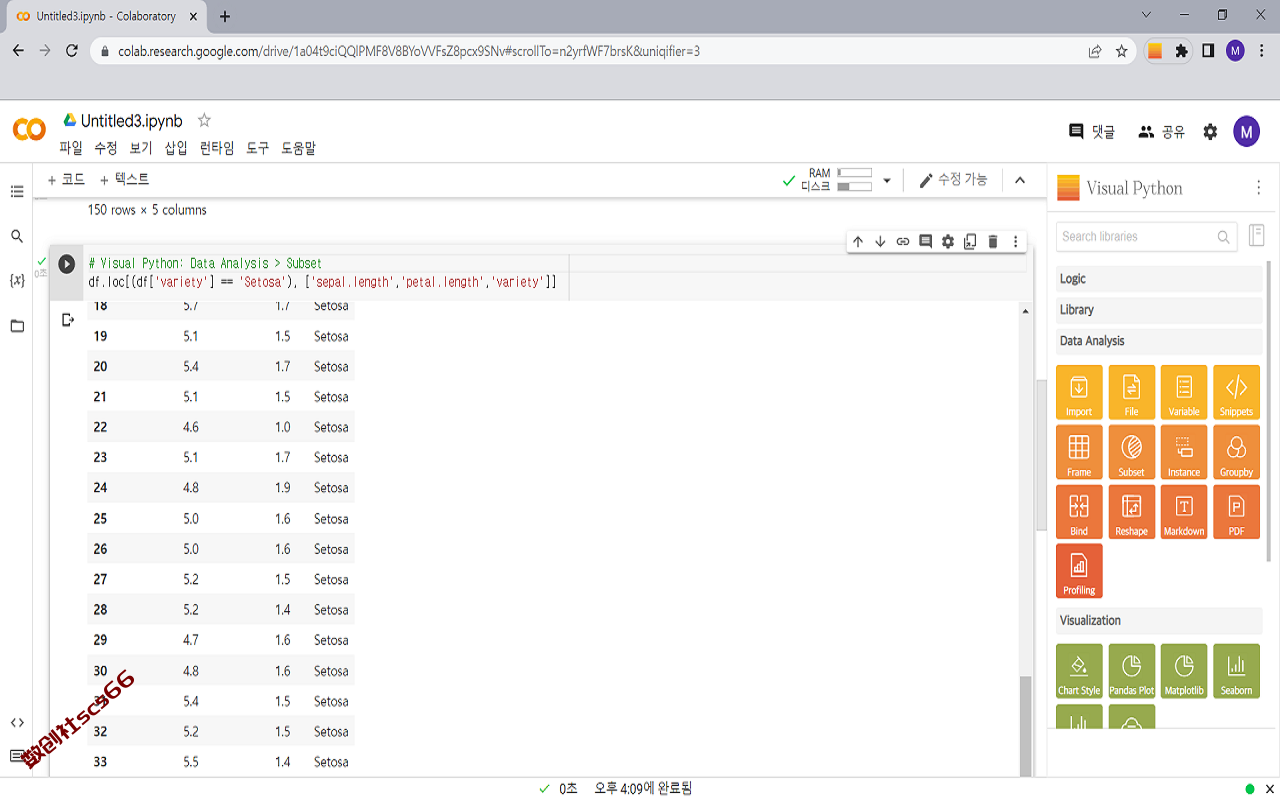
Task: Open more cell actions menu
Action: [x=1015, y=242]
